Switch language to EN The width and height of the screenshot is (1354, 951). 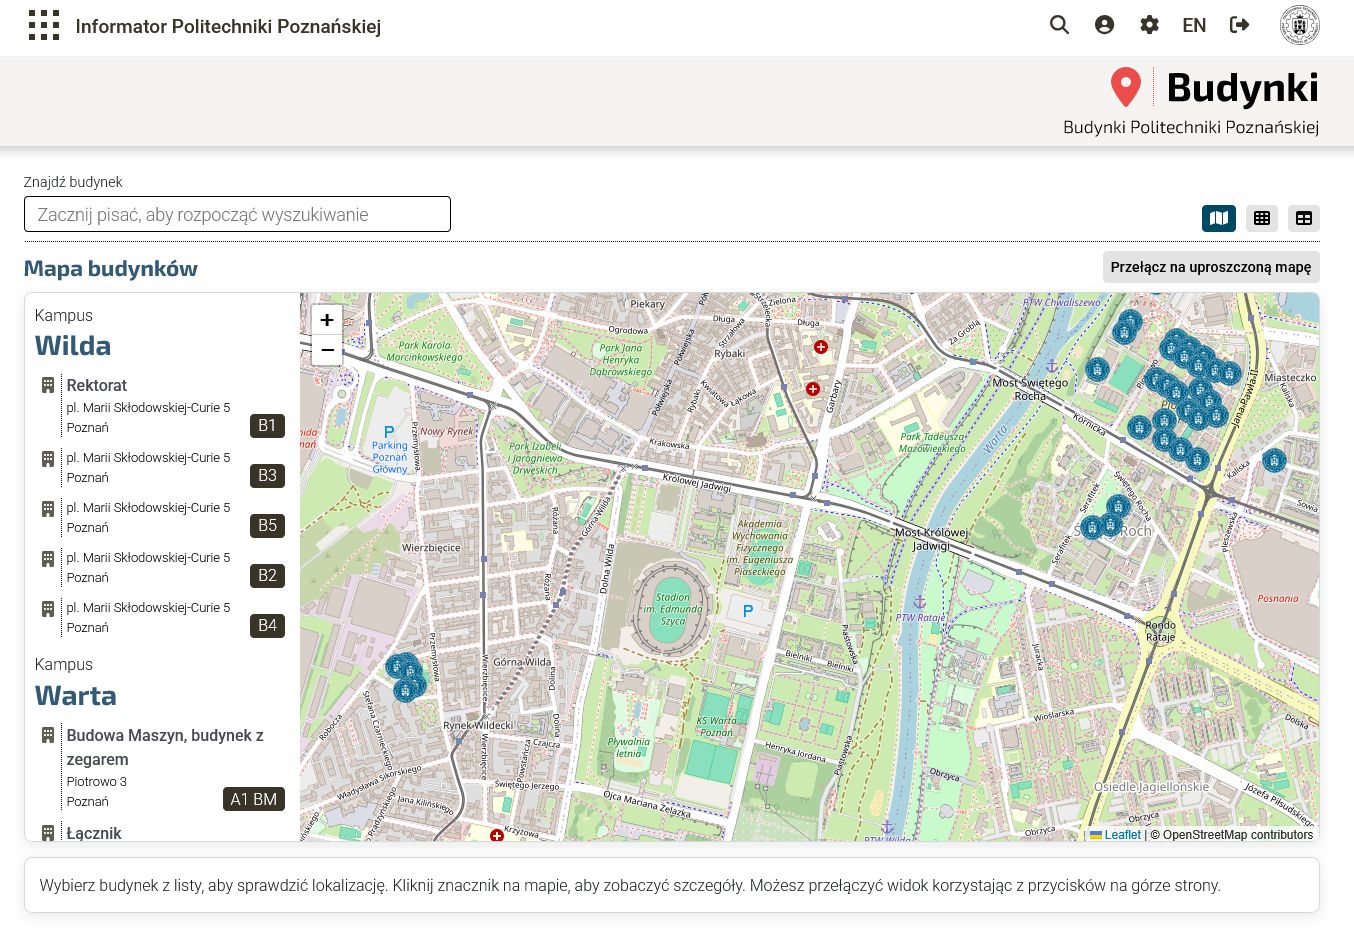(x=1194, y=25)
